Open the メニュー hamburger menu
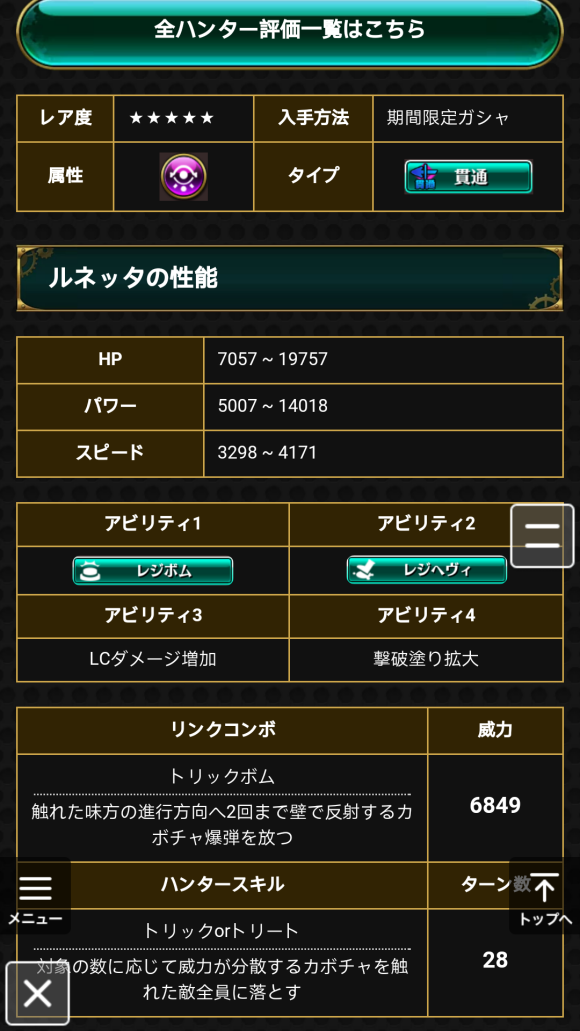 [36, 897]
